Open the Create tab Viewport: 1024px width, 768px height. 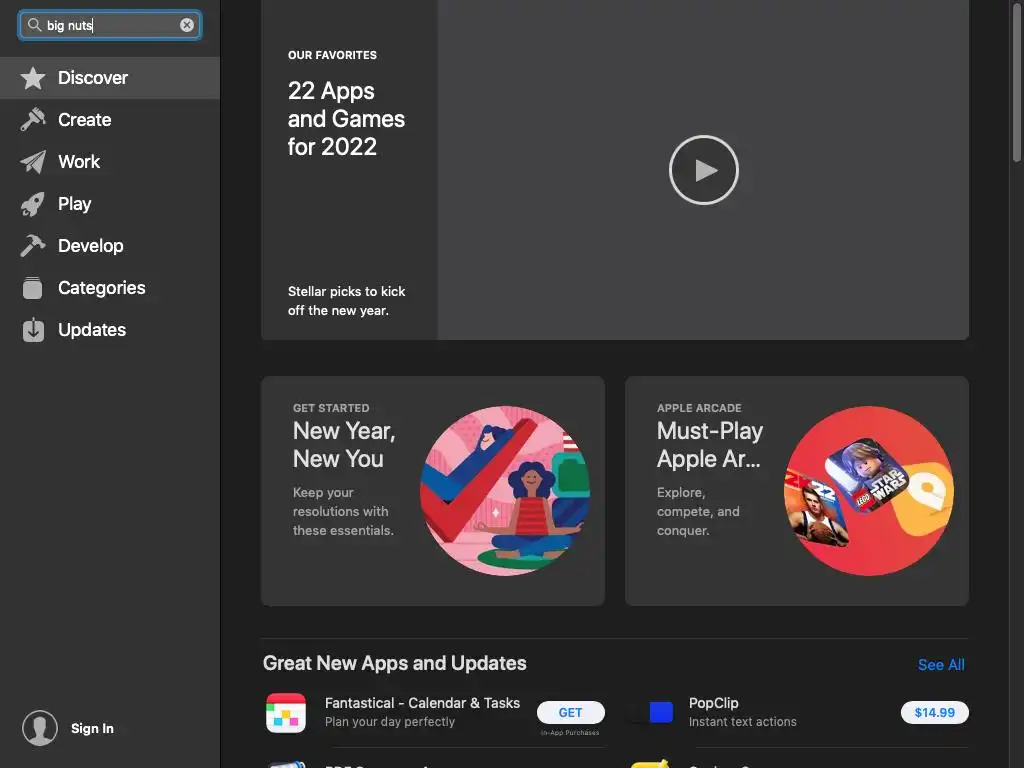[x=110, y=120]
